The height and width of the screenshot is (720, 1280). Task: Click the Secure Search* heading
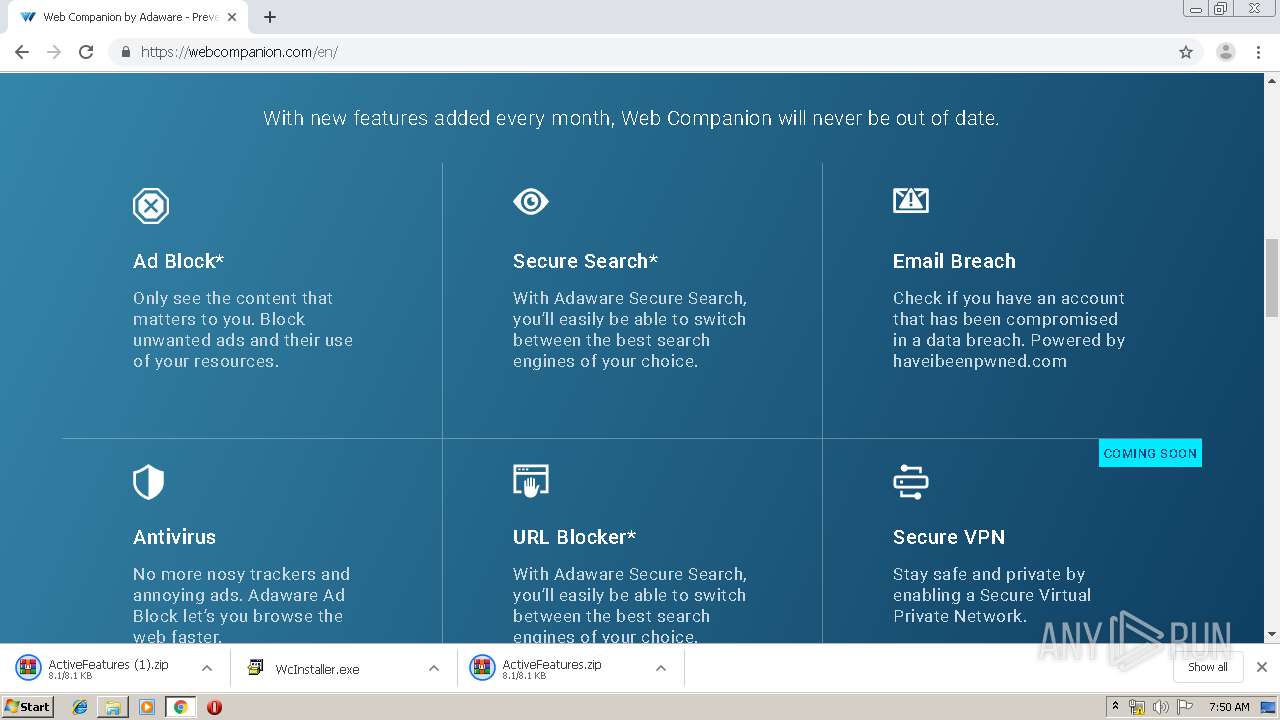point(585,261)
